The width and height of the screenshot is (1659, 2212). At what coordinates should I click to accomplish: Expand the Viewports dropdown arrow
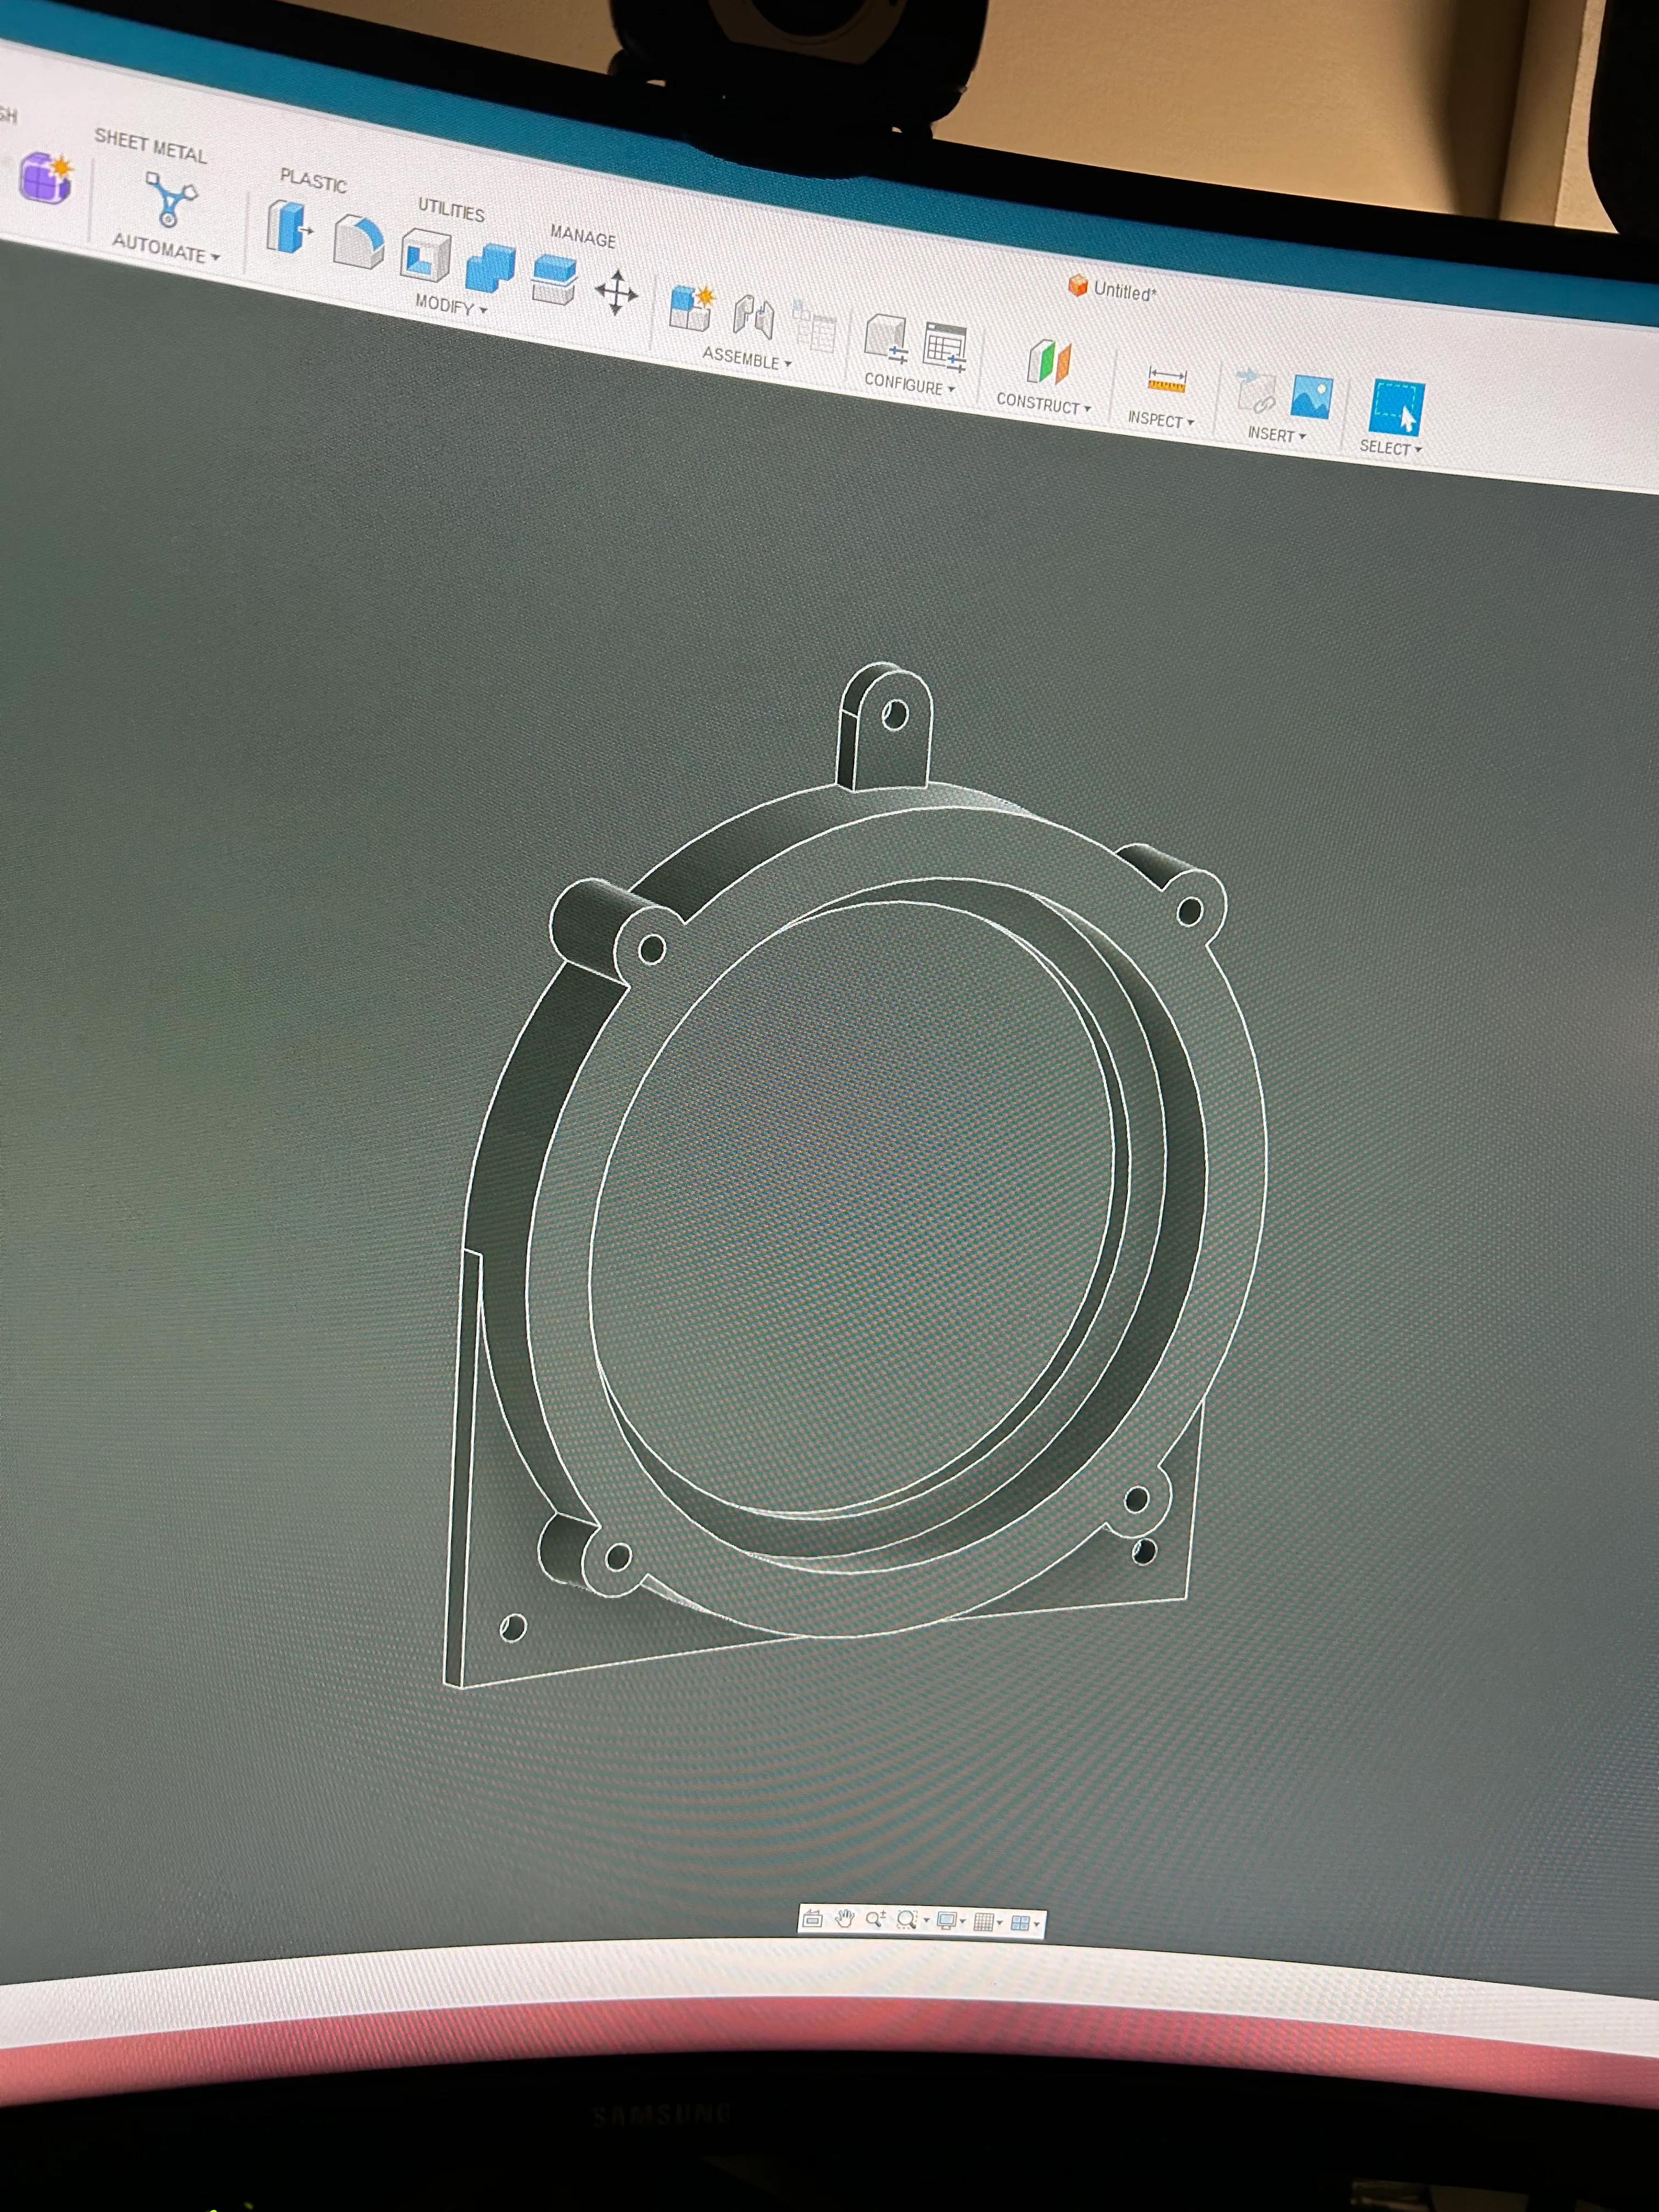tap(1036, 1924)
